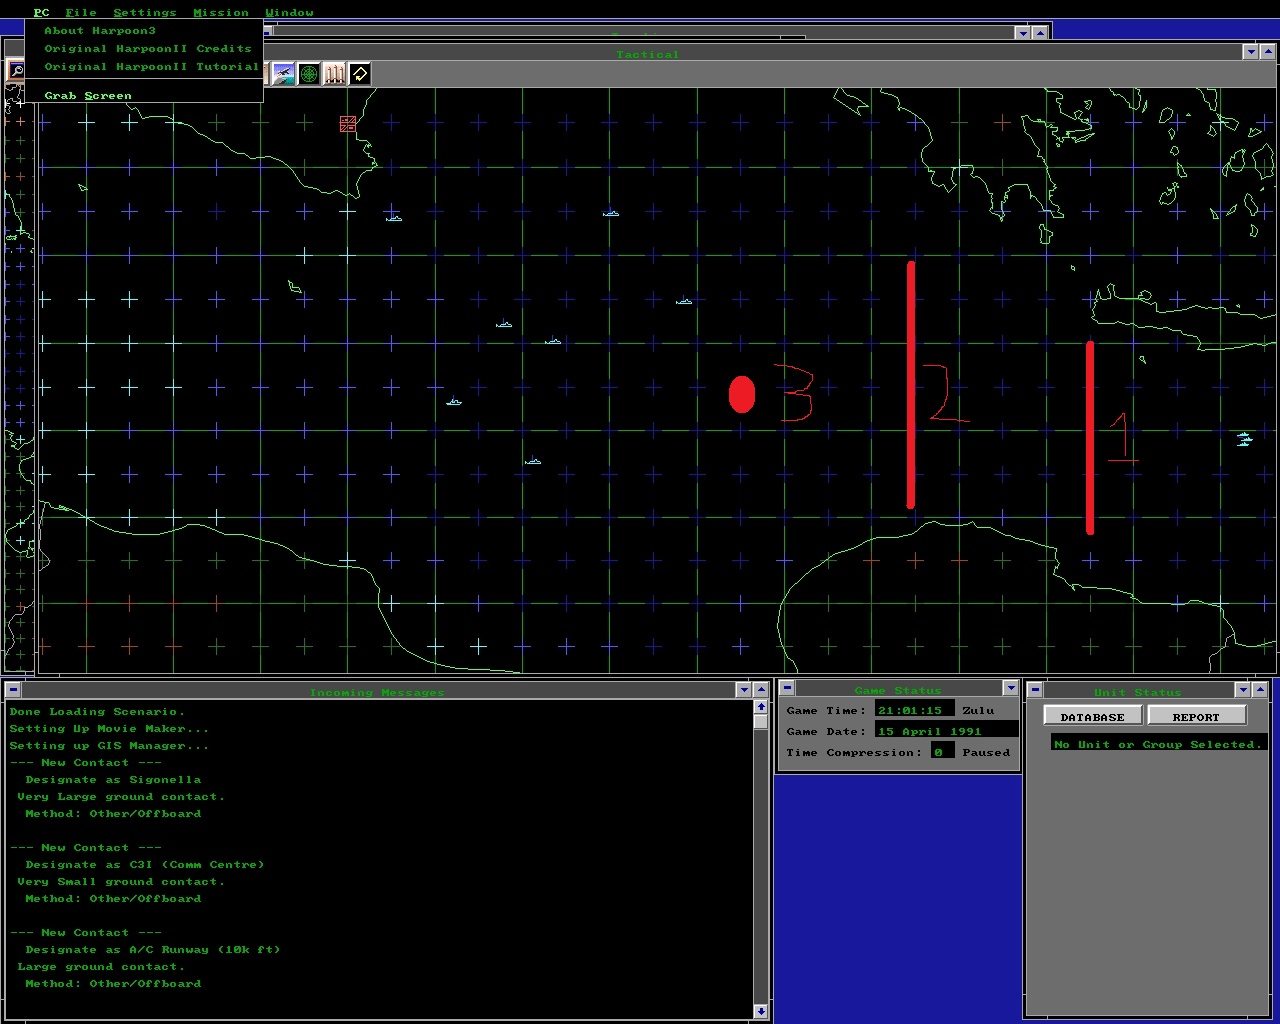Click the Tactical window title bar
The width and height of the screenshot is (1280, 1024).
647,53
